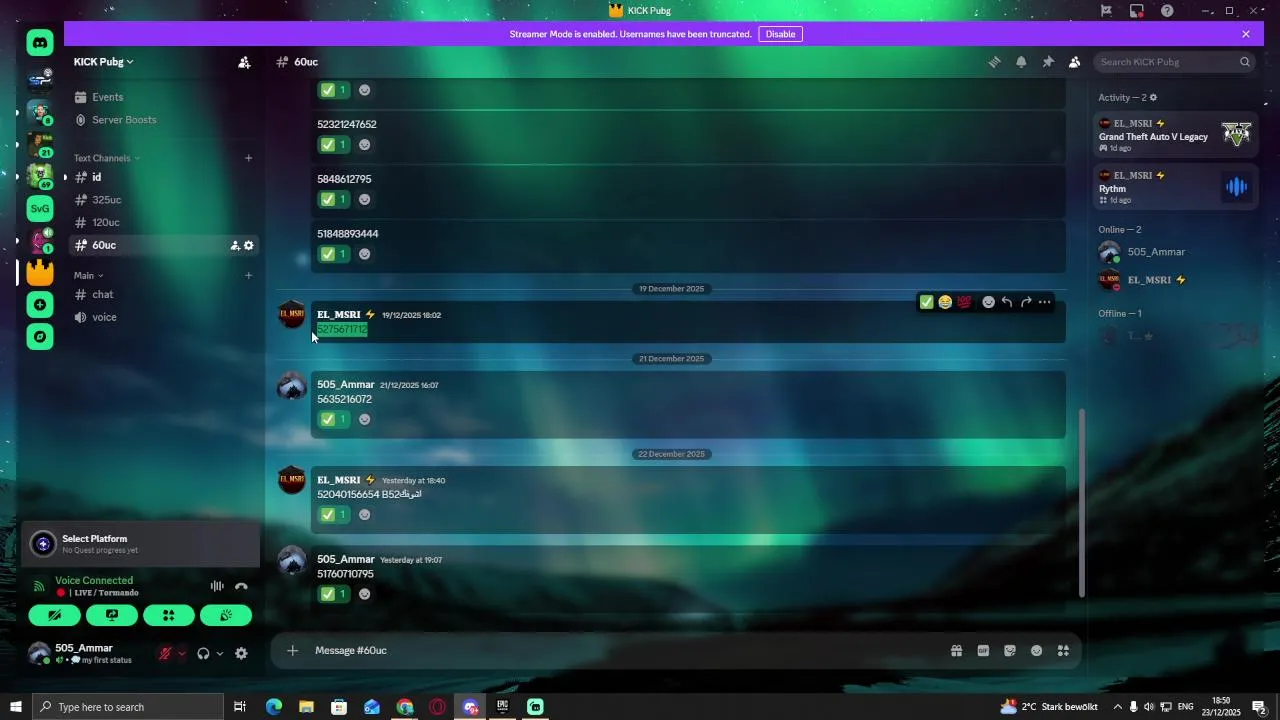React with 100 emoji on hovered message
The height and width of the screenshot is (720, 1280).
[x=964, y=302]
